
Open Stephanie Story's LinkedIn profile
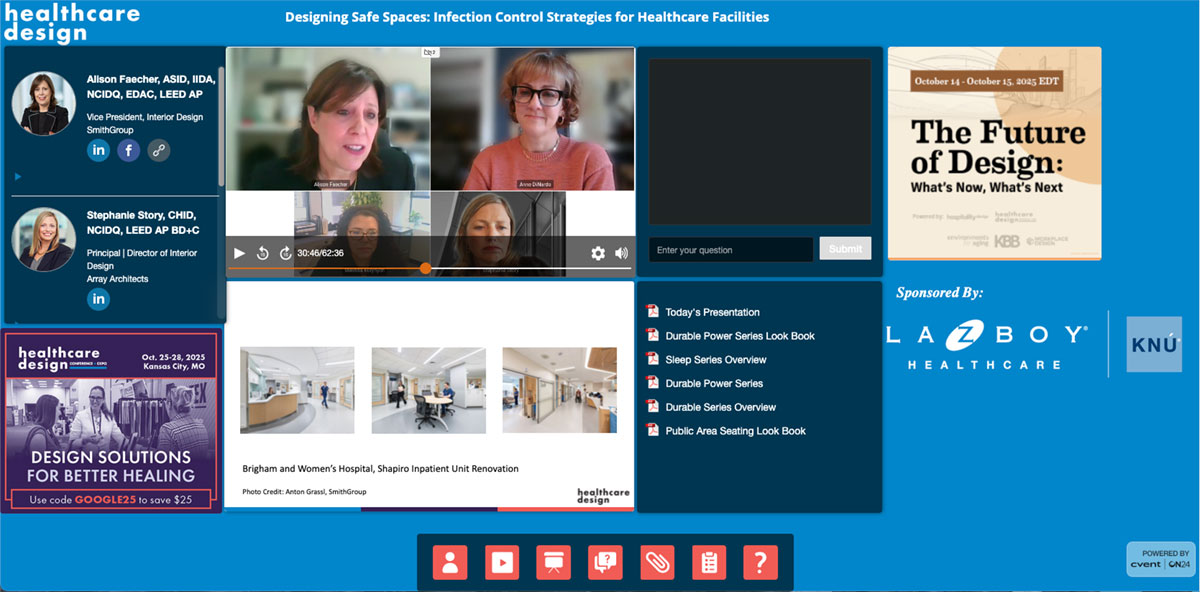pyautogui.click(x=98, y=299)
